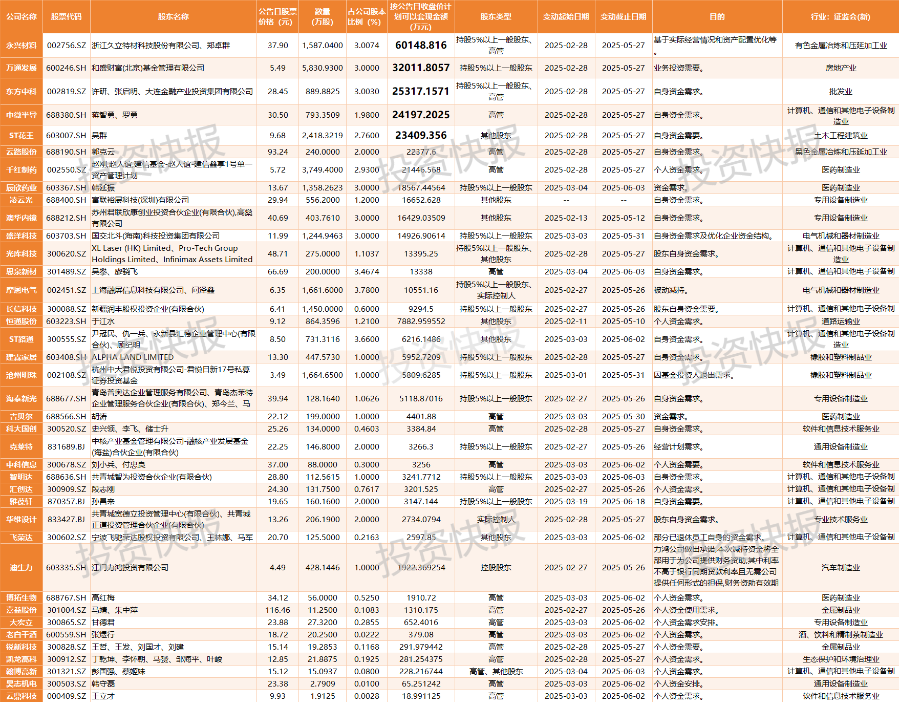The width and height of the screenshot is (899, 702).
Task: Select the quantity 2,418.3219
Action: 323,135
